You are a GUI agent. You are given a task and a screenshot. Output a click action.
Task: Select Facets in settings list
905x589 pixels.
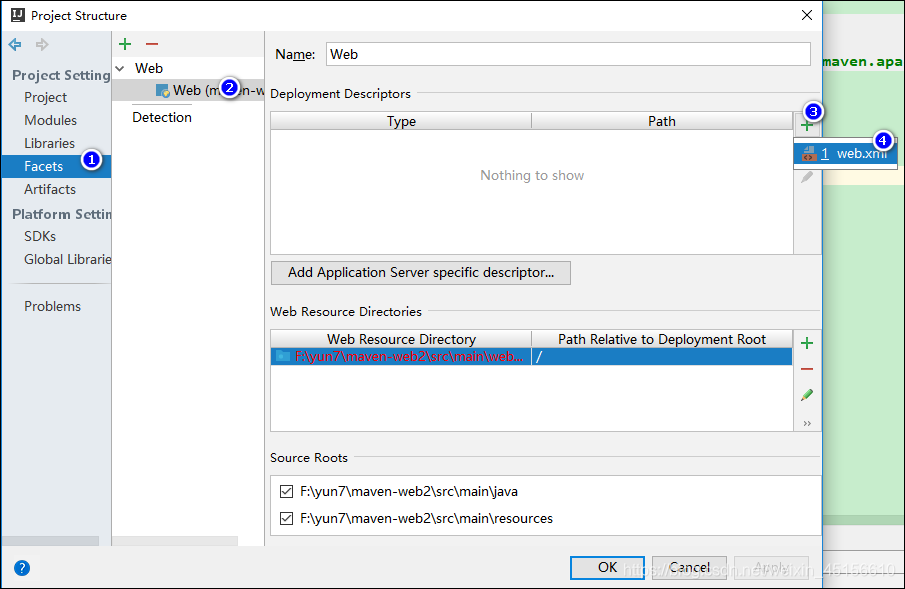point(56,166)
